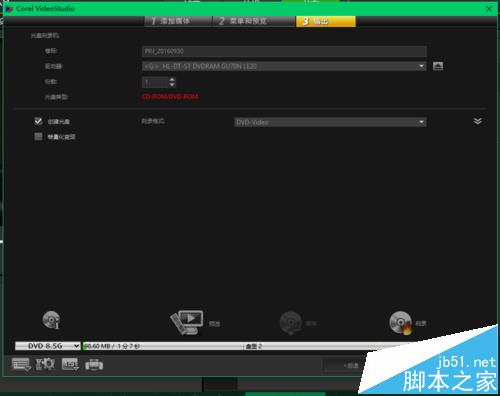Expand more burning options with double chevron
Screen dimensions: 500x396
(x=477, y=121)
